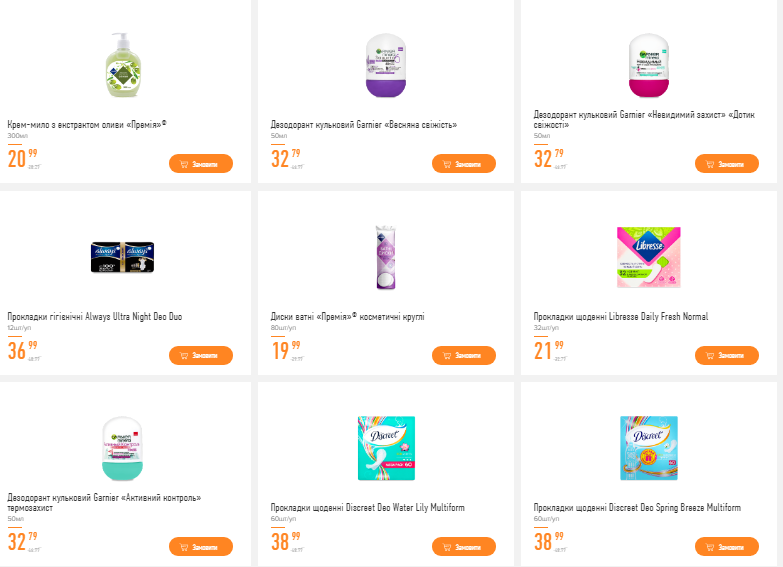Click the cart icon for Always Ultra Night
Viewport: 783px width, 567px height.
pos(184,356)
